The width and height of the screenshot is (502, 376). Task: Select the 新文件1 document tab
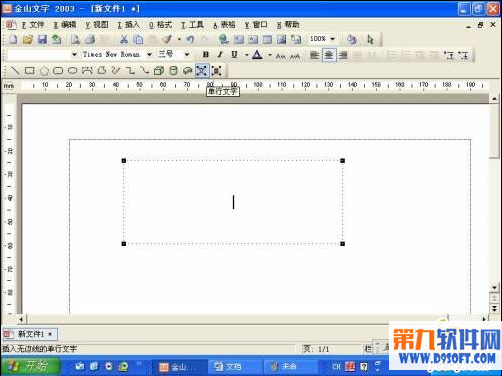30,334
